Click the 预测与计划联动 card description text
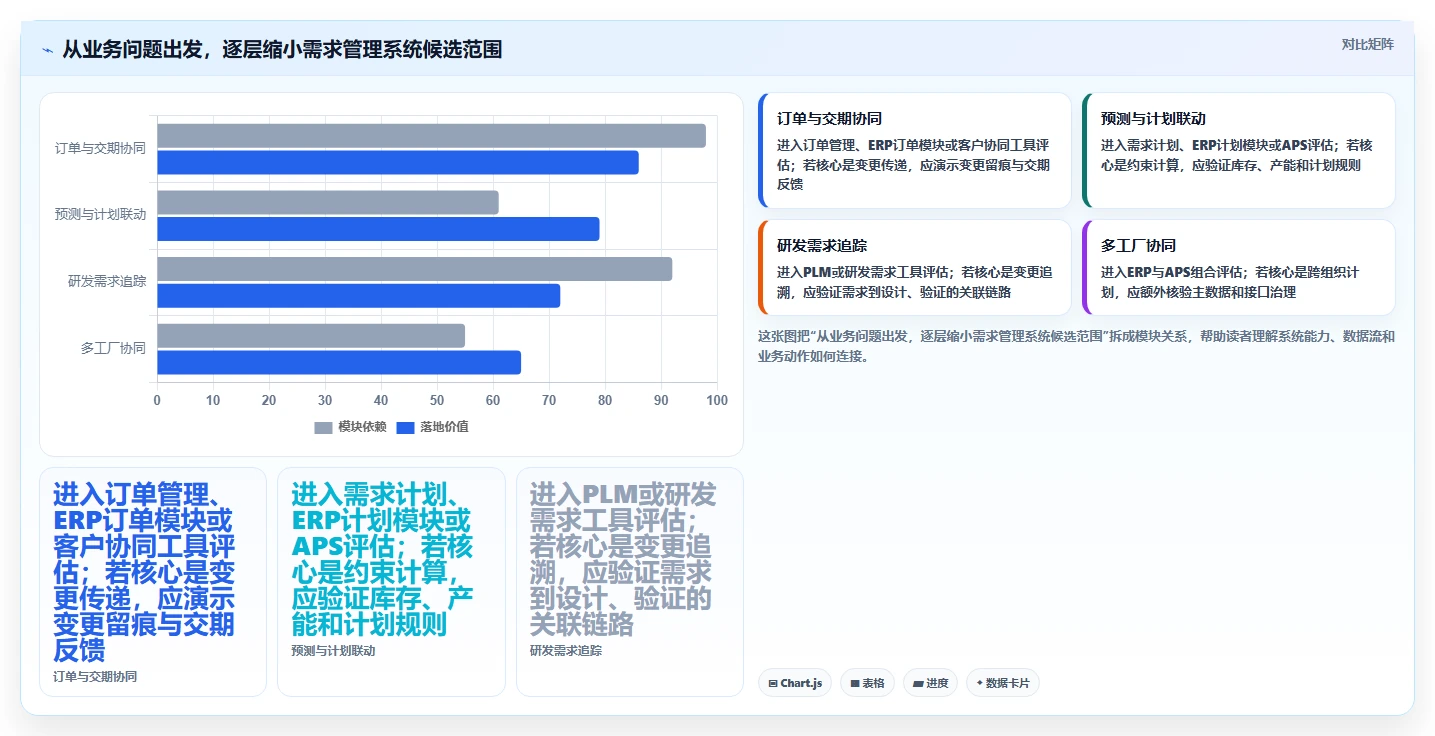This screenshot has height=736, width=1435. click(1237, 155)
